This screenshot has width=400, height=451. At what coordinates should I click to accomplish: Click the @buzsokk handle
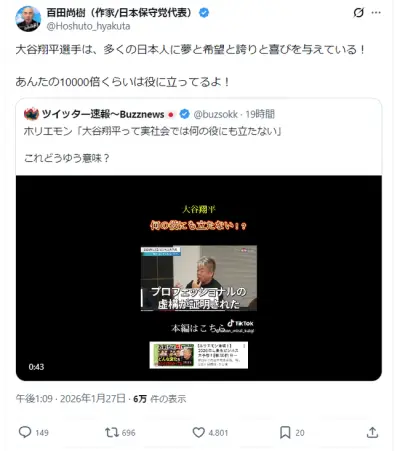215,114
